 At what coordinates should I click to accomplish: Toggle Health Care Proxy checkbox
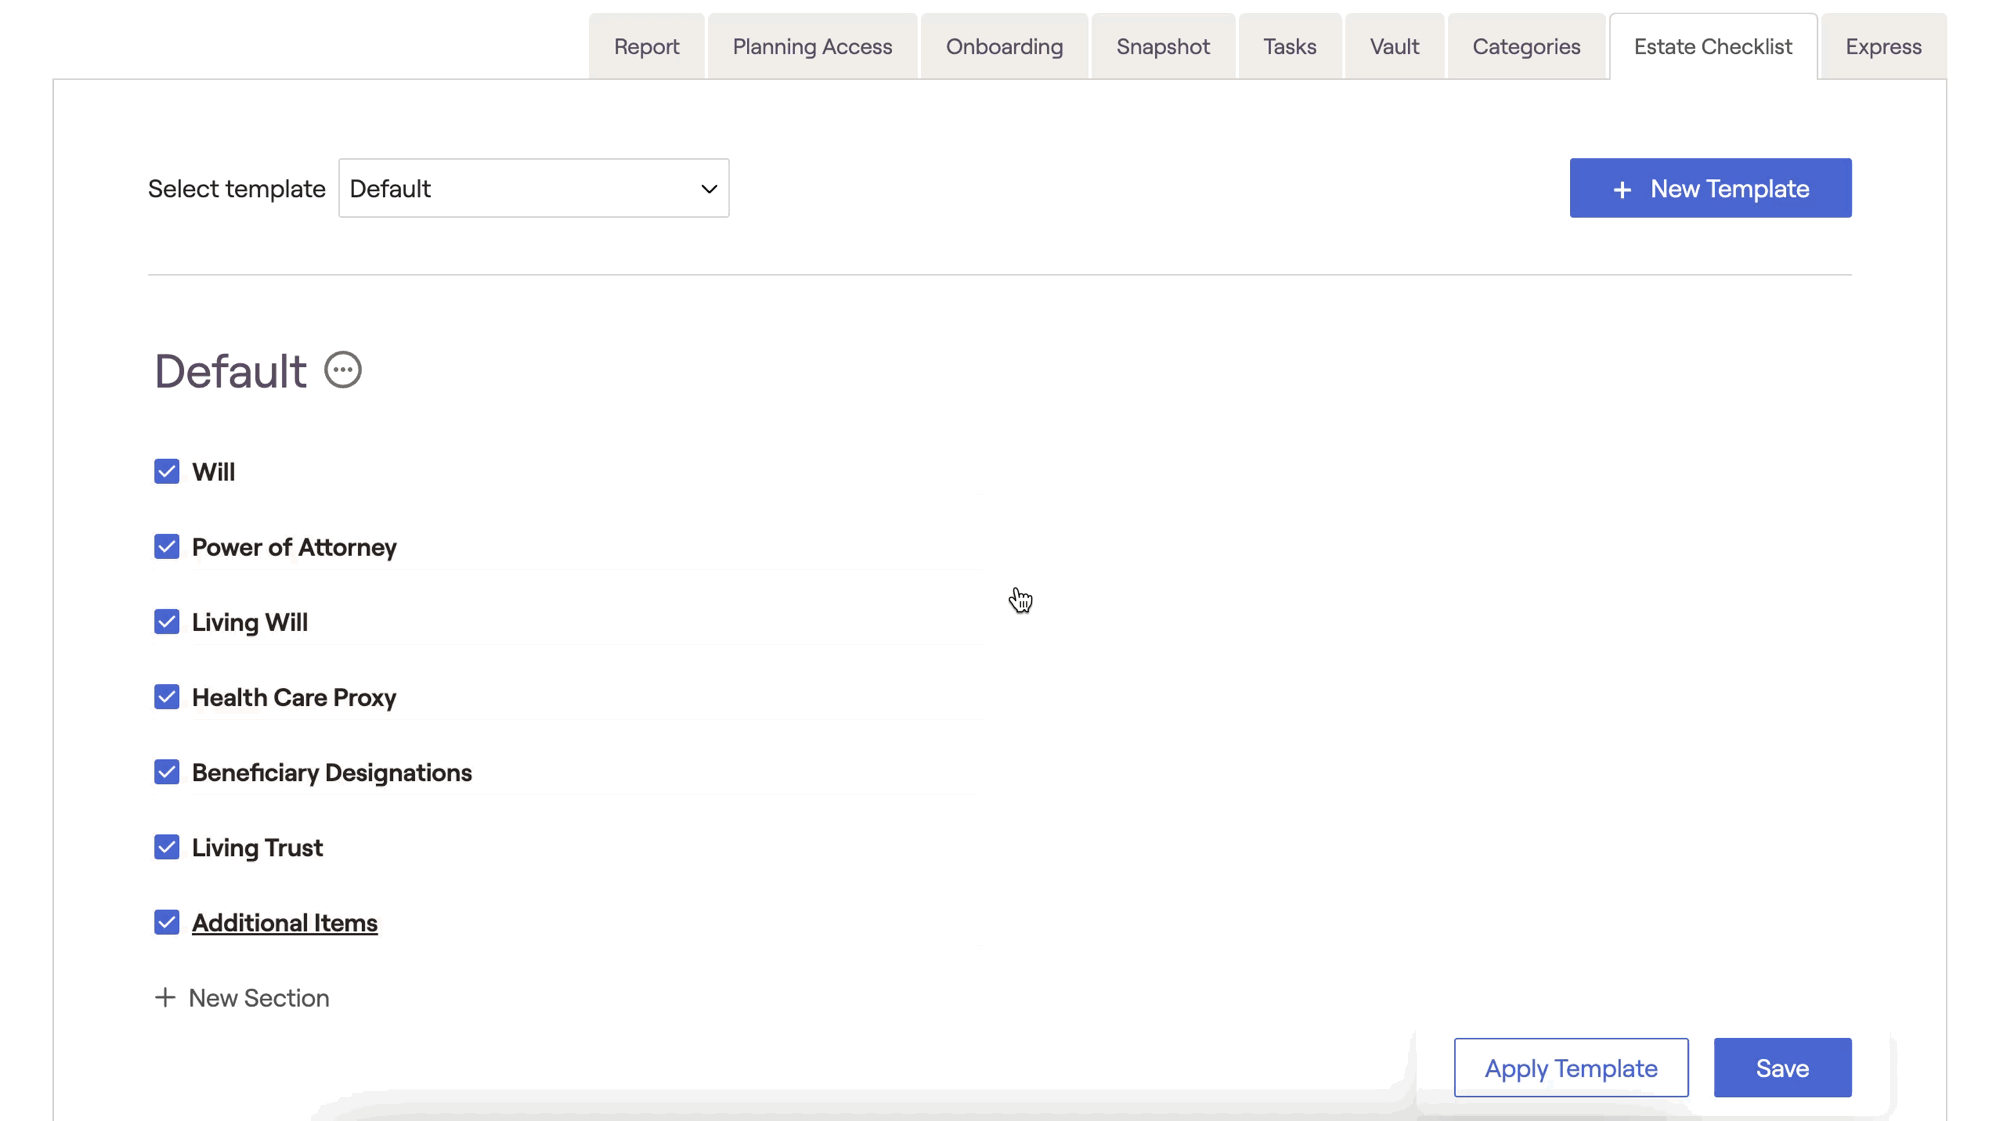(167, 697)
